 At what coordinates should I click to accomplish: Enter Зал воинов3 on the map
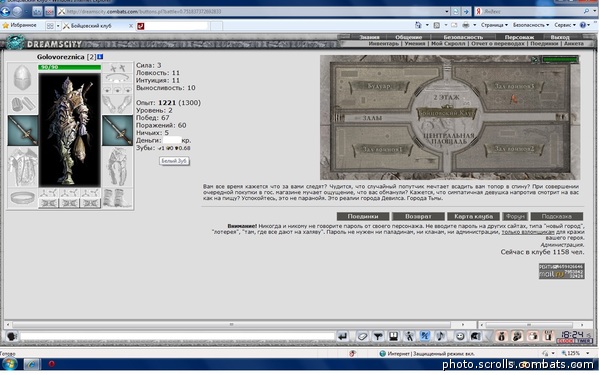pos(514,86)
